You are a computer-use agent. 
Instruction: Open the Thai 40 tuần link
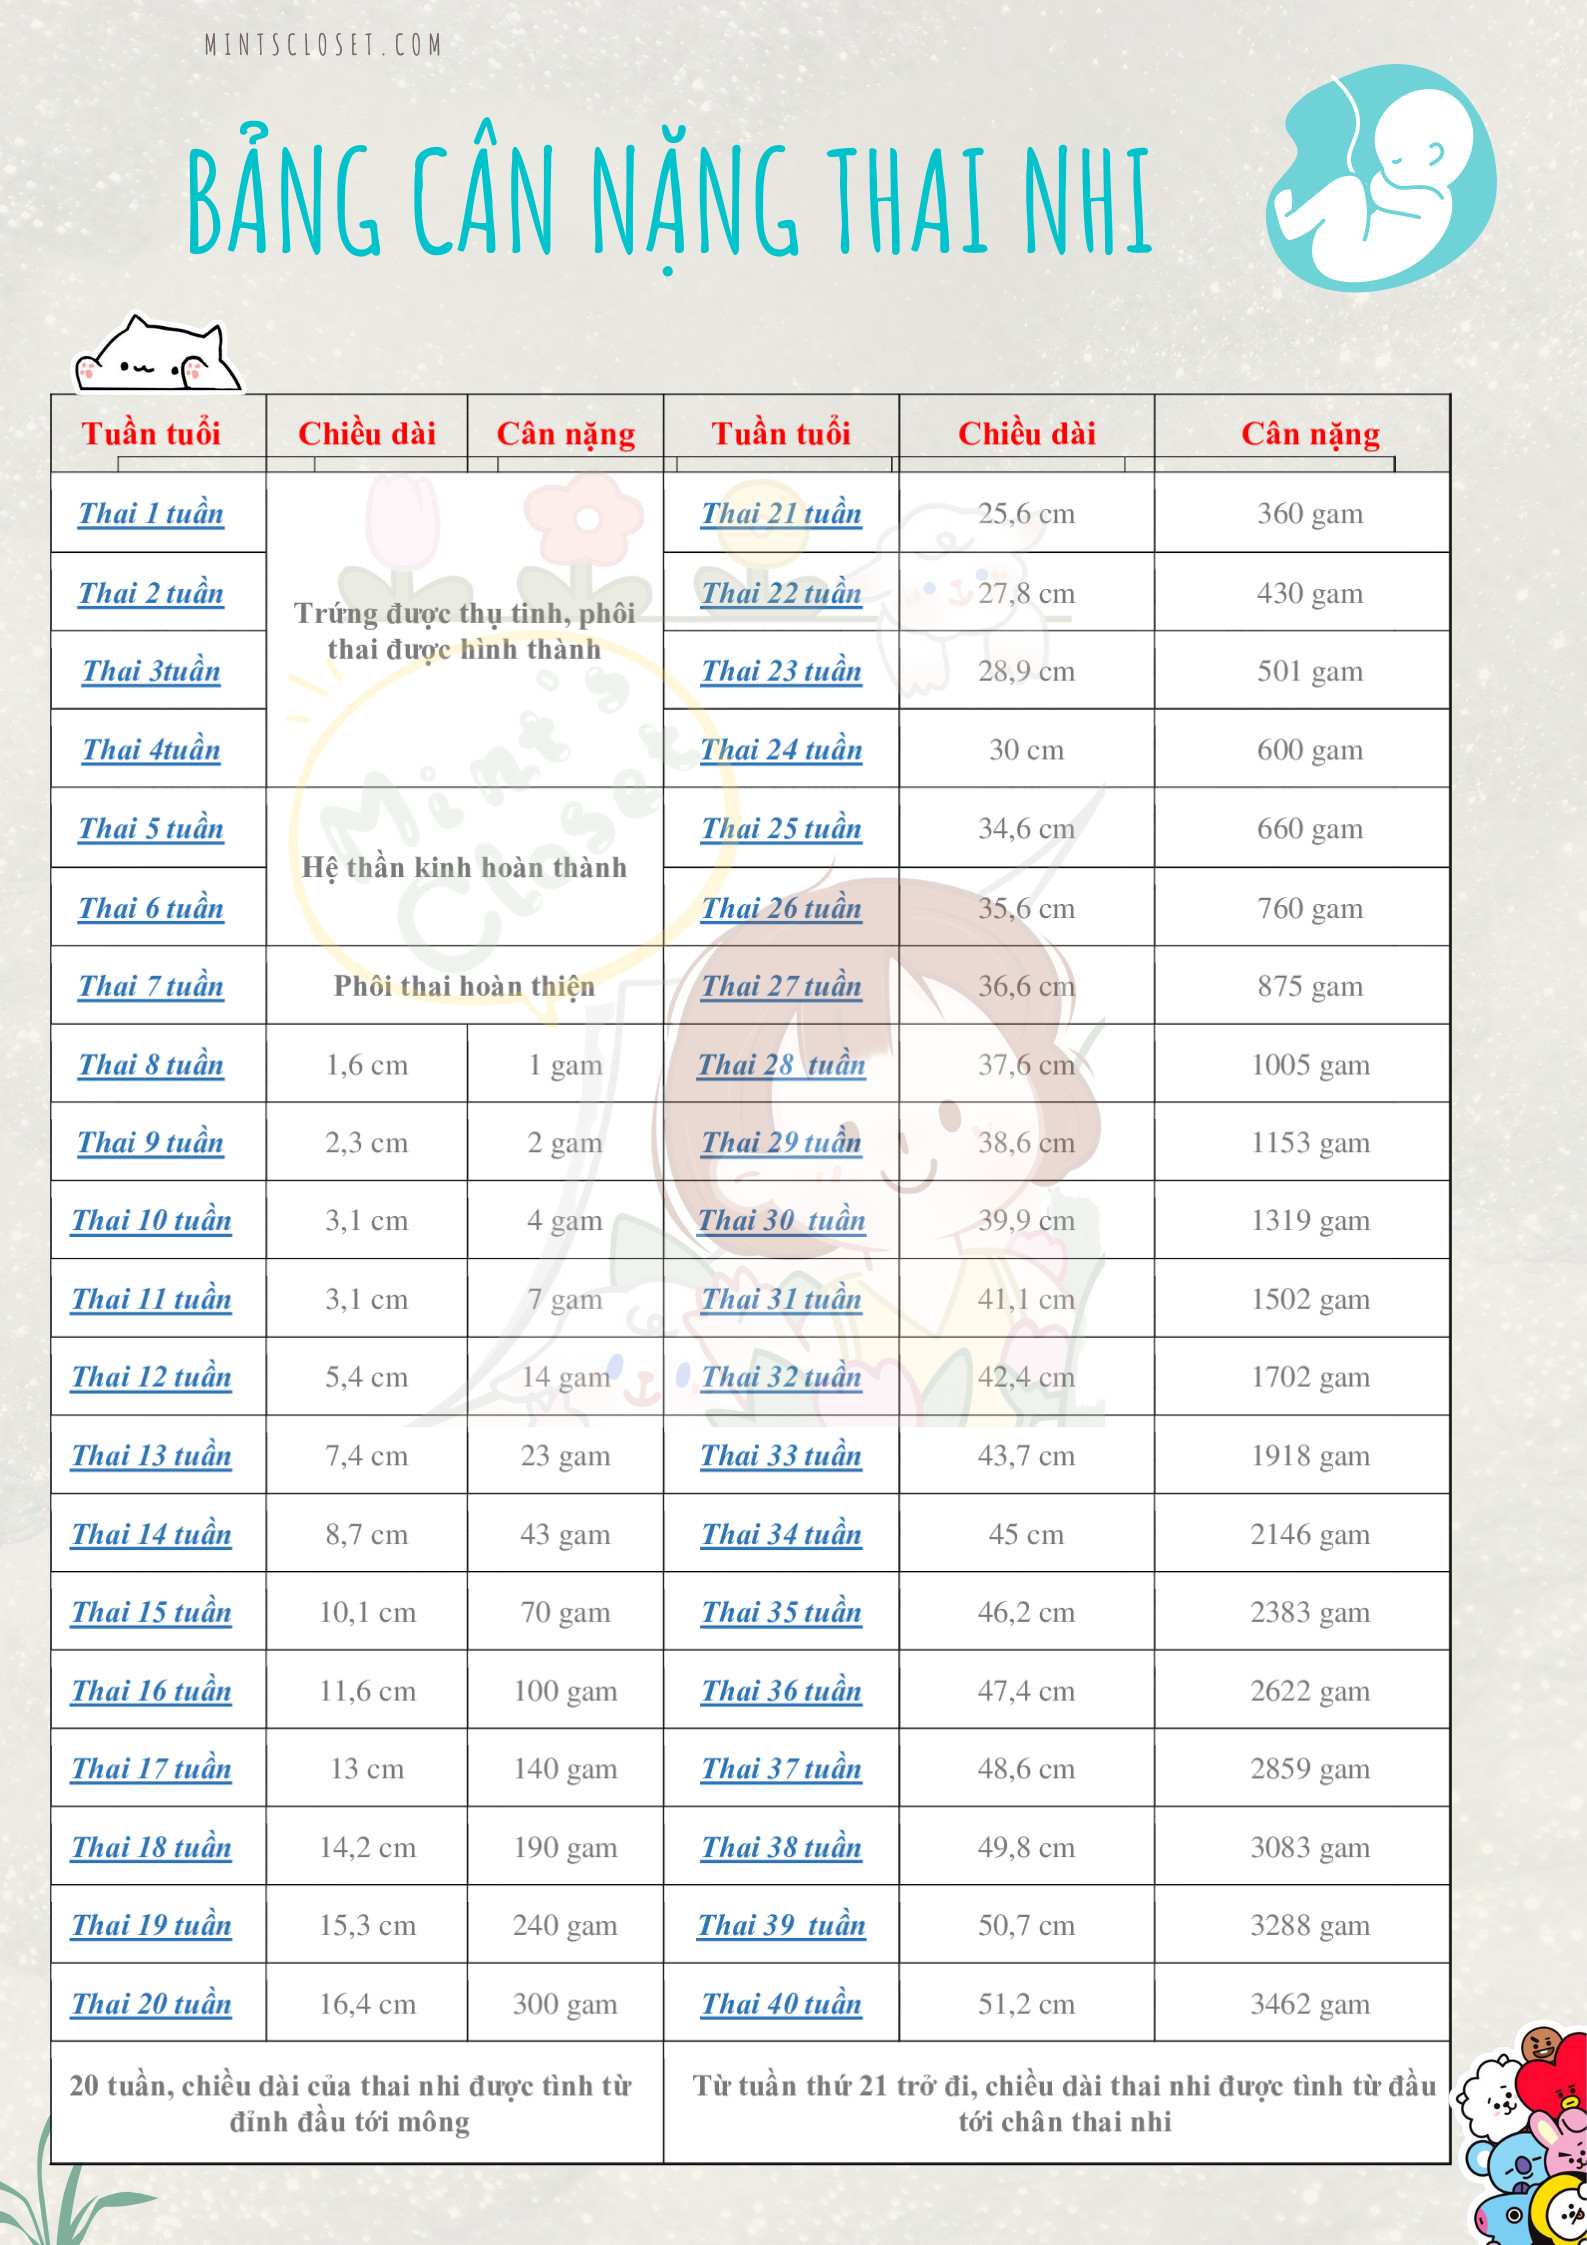coord(781,2005)
